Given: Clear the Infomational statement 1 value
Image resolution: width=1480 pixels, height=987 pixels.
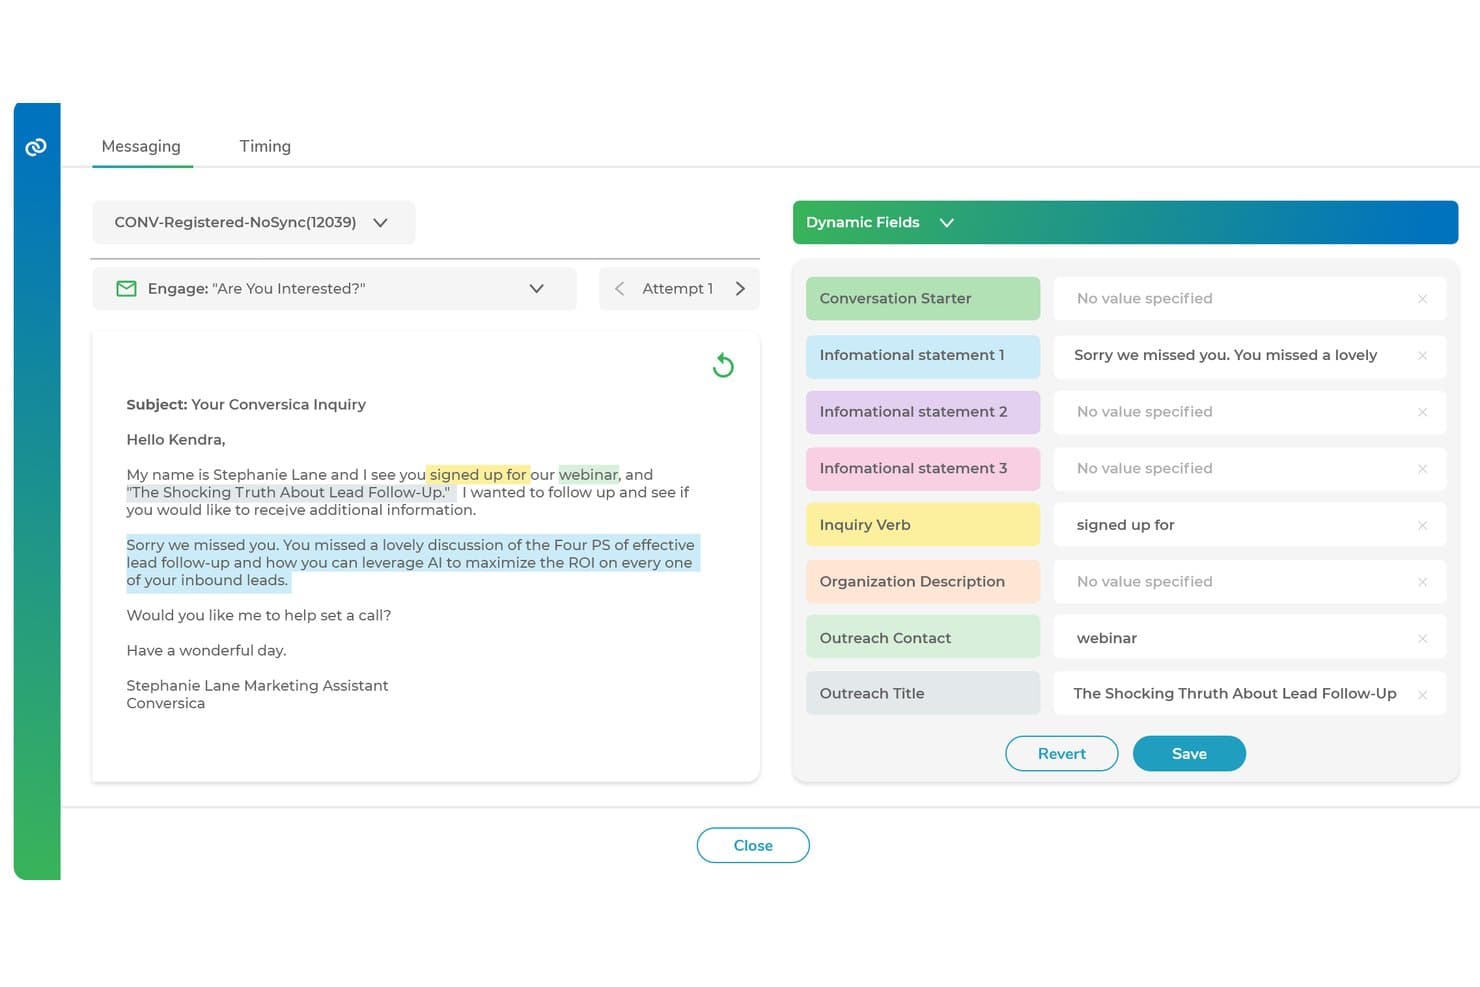Looking at the screenshot, I should point(1422,356).
